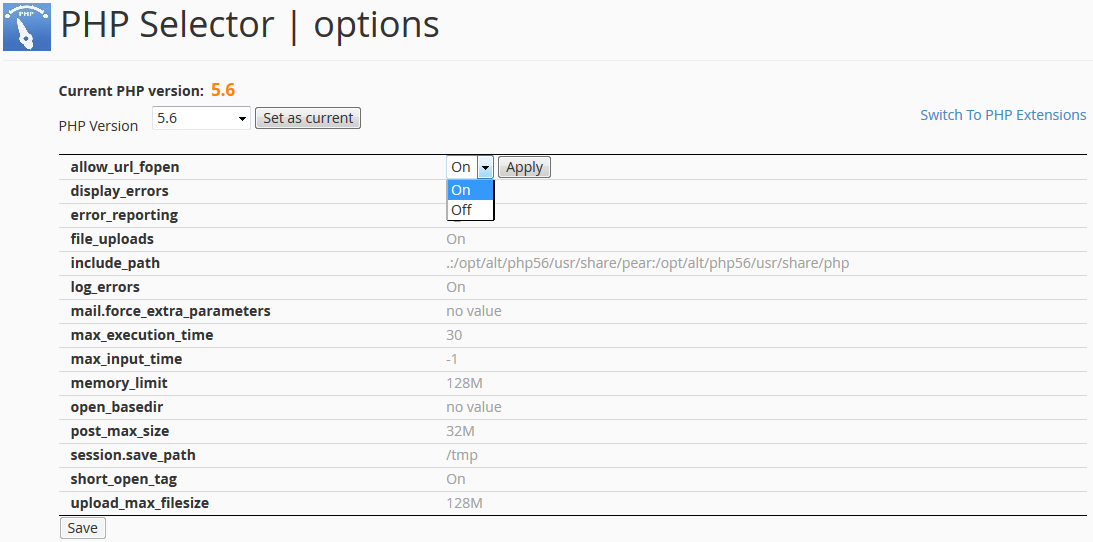This screenshot has width=1093, height=542.
Task: Change the post_max_size 32M value
Action: 460,431
